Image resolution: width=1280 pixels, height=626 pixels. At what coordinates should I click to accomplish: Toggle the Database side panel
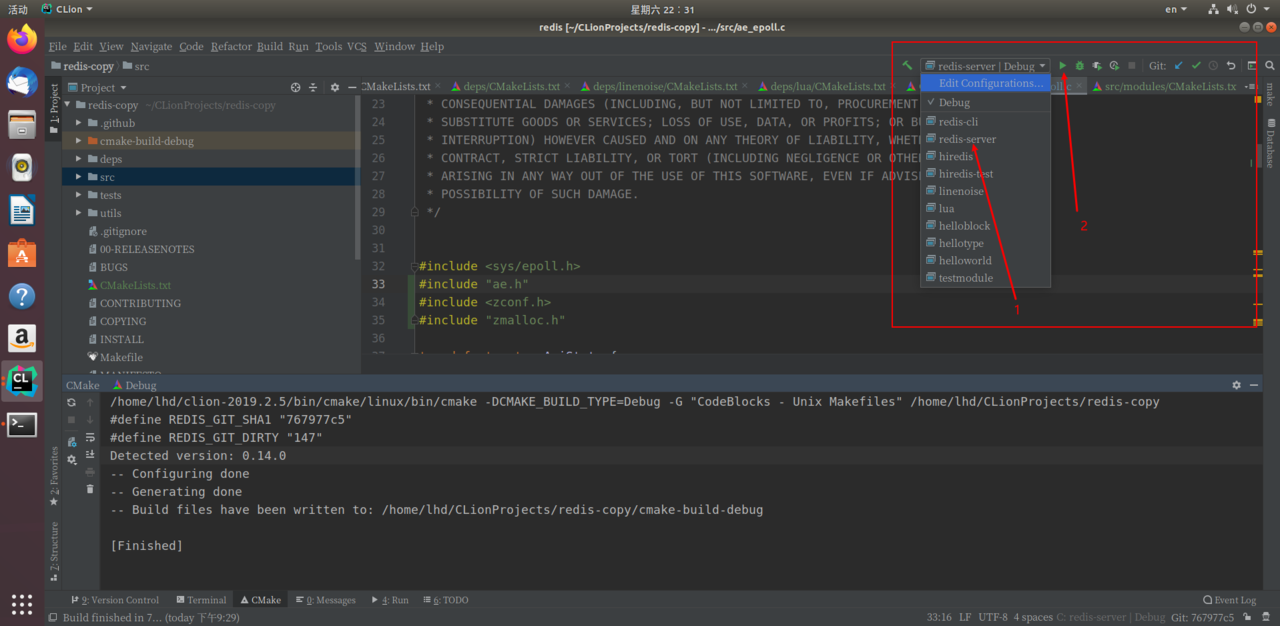point(1270,143)
